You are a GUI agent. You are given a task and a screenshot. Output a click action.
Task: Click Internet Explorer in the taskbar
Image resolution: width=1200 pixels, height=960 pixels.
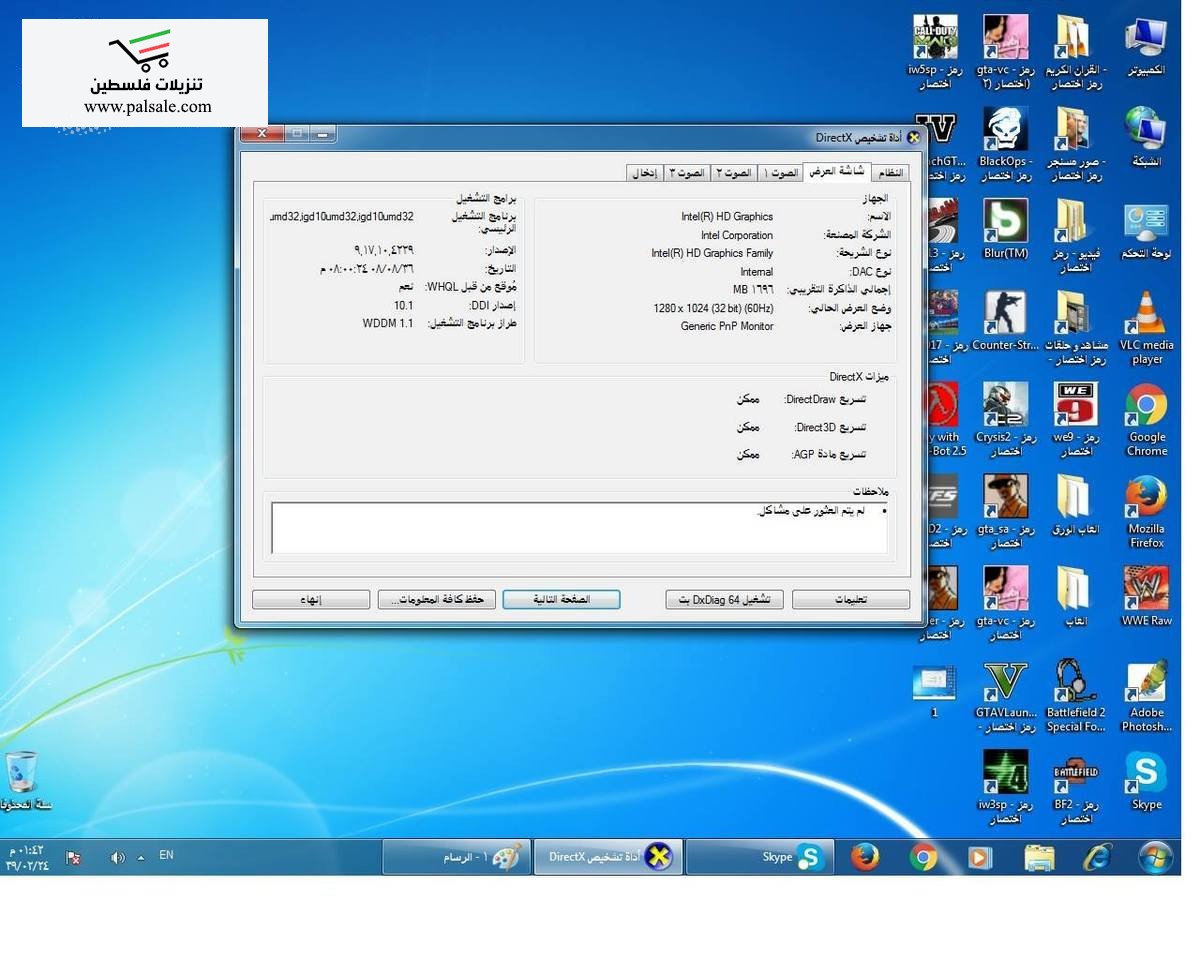1097,857
